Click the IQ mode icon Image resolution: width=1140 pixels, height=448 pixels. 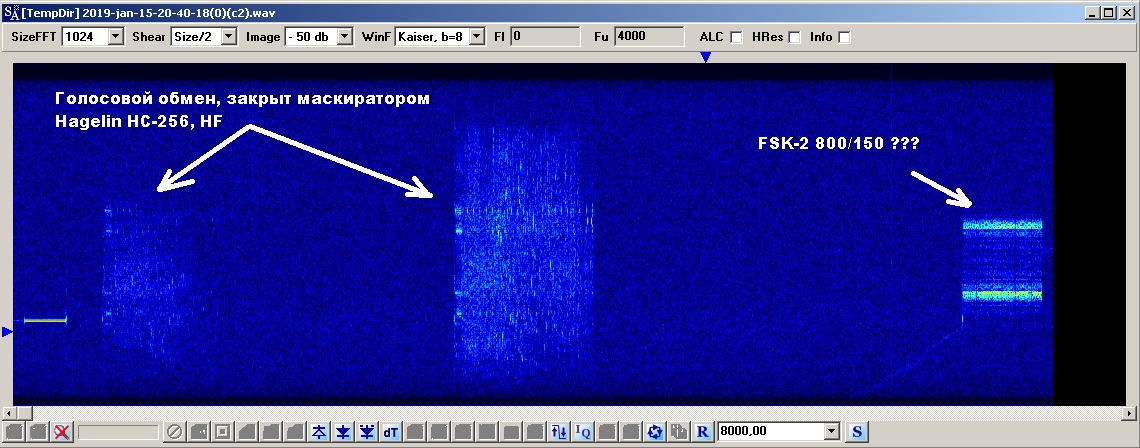[x=583, y=432]
